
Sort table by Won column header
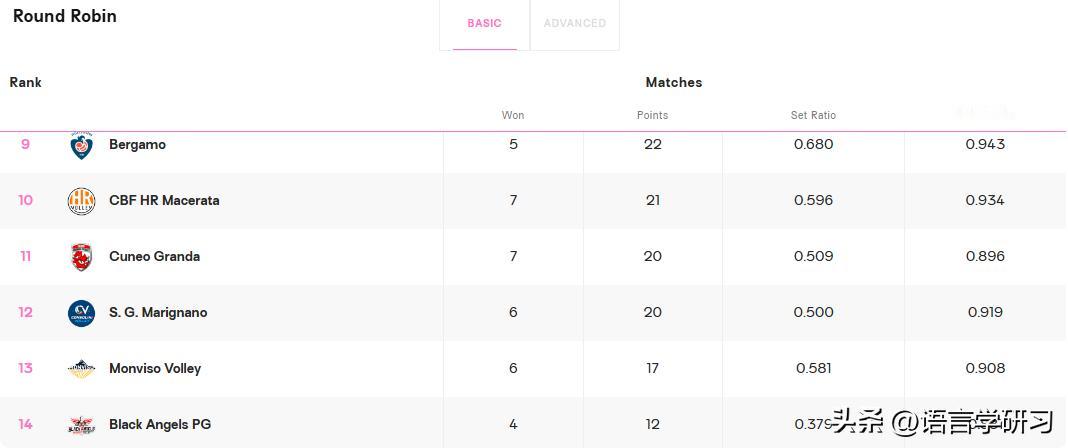513,116
